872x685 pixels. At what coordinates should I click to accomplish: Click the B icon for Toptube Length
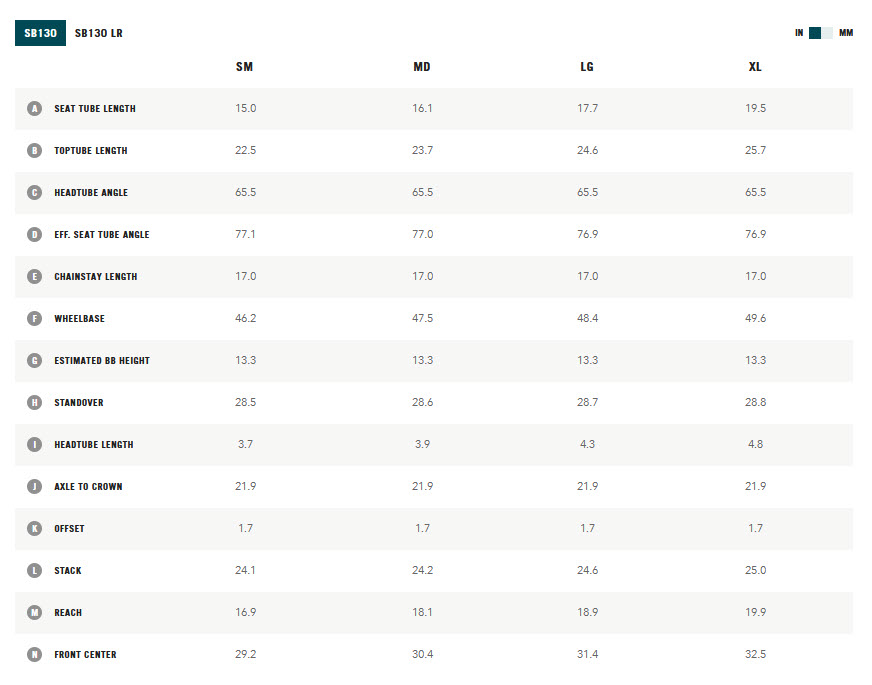coord(34,150)
